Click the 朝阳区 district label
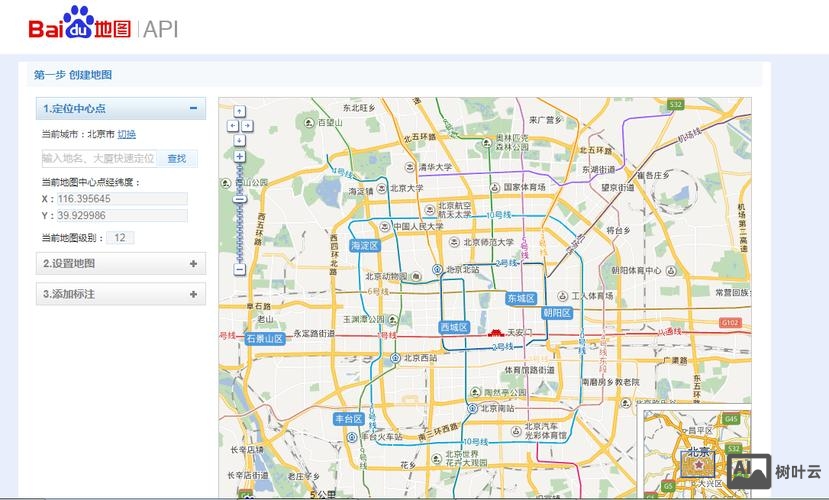The height and width of the screenshot is (500, 829). 557,313
